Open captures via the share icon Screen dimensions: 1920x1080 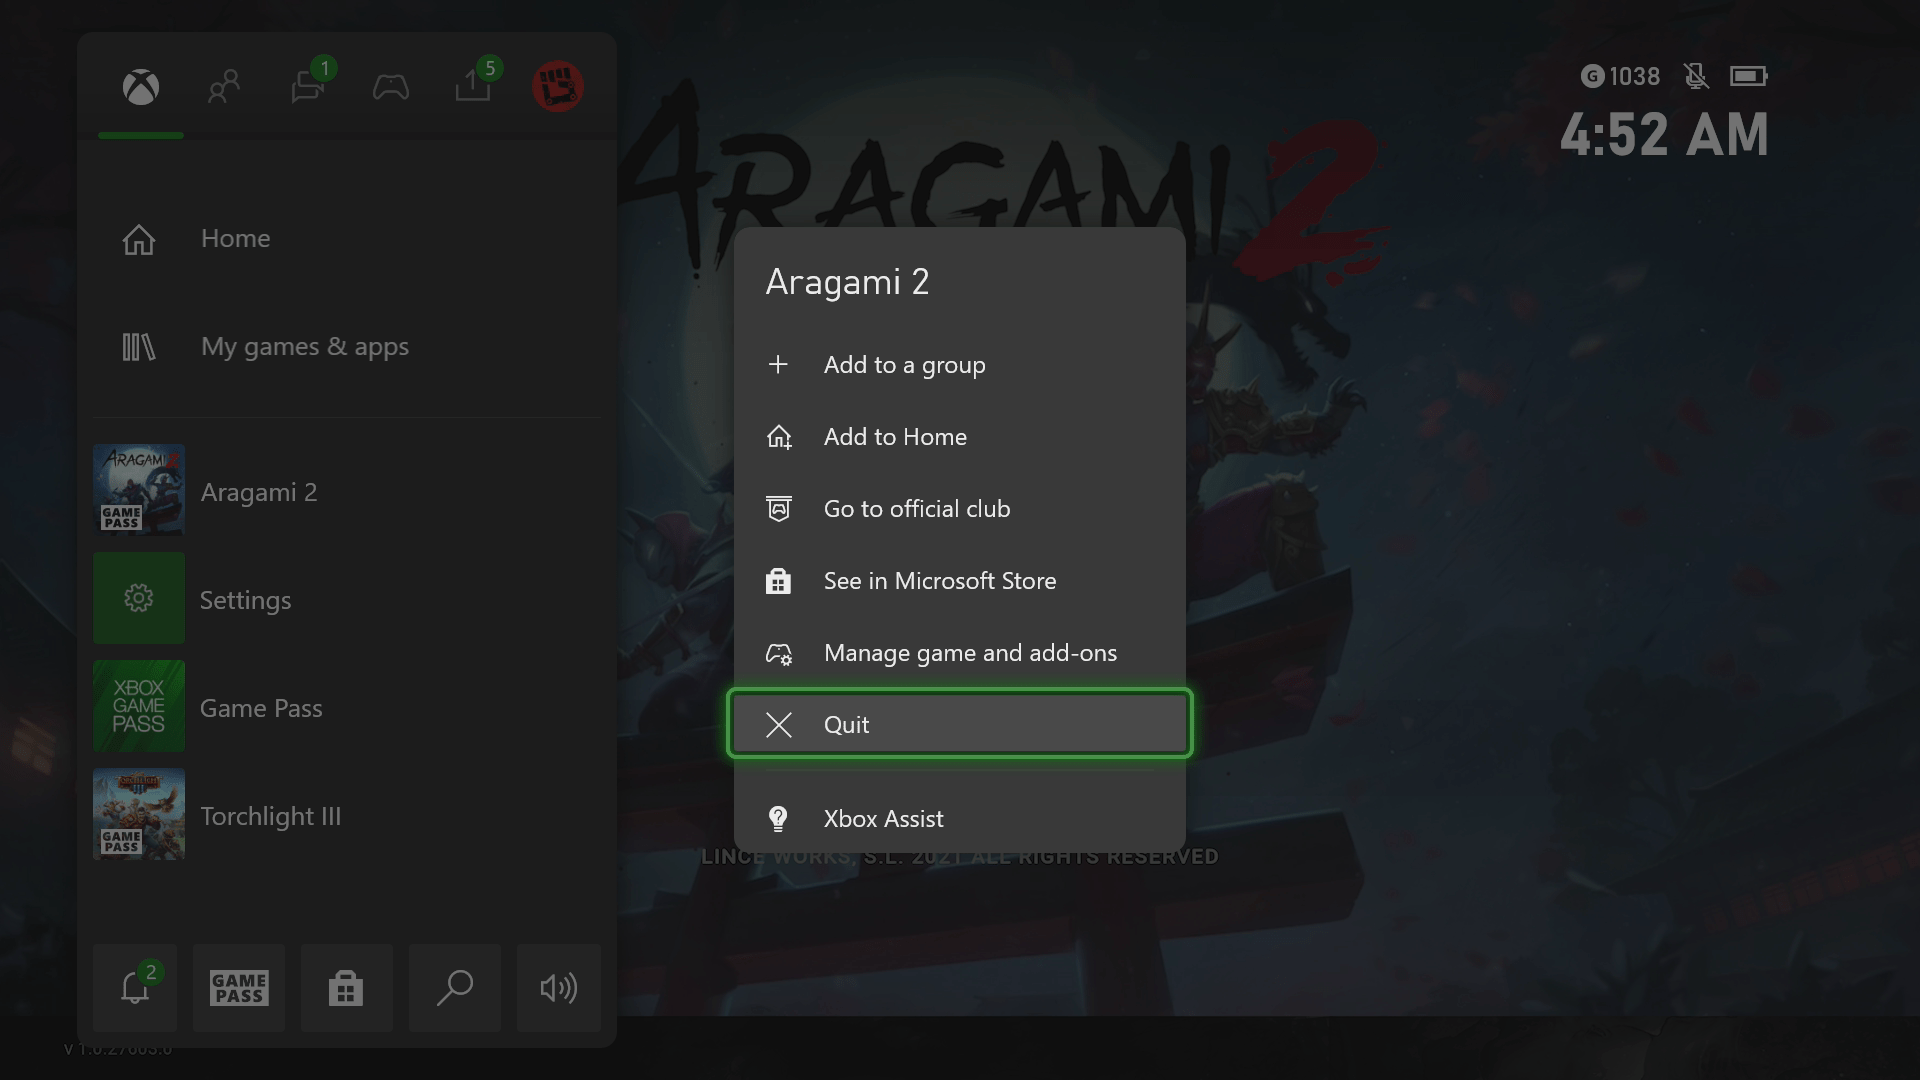[x=472, y=87]
